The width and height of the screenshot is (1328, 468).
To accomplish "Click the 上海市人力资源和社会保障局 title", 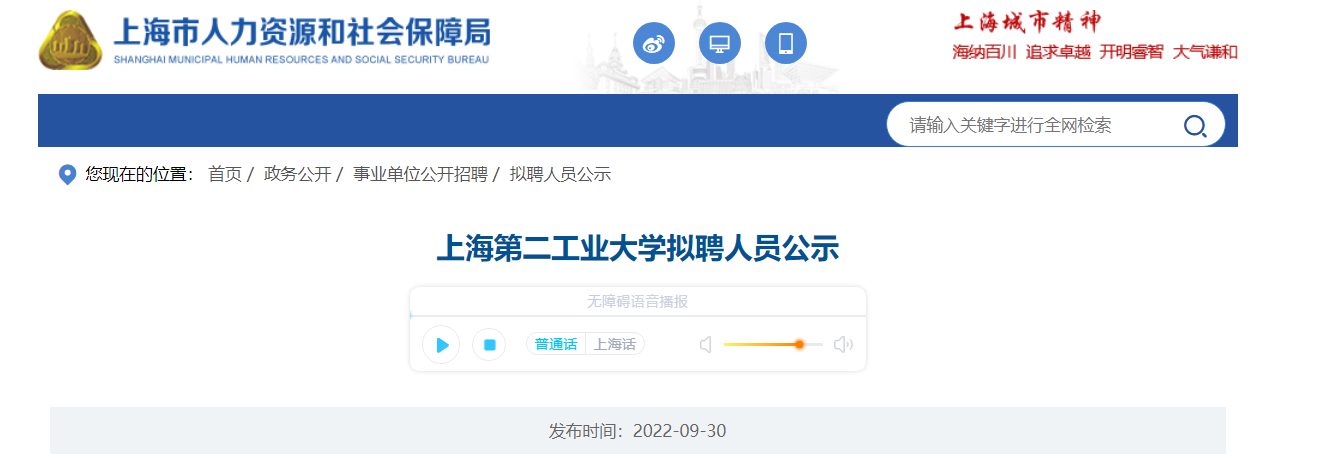I will [x=302, y=32].
